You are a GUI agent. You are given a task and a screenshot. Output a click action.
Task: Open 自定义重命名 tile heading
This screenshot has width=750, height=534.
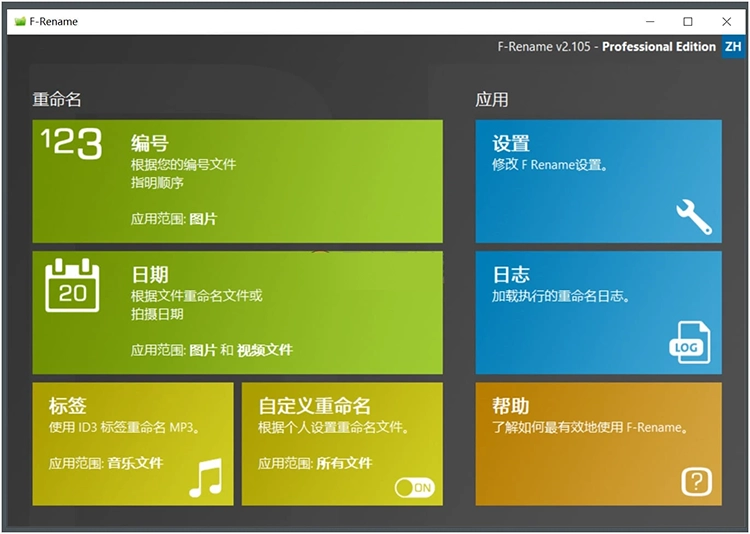[x=314, y=406]
